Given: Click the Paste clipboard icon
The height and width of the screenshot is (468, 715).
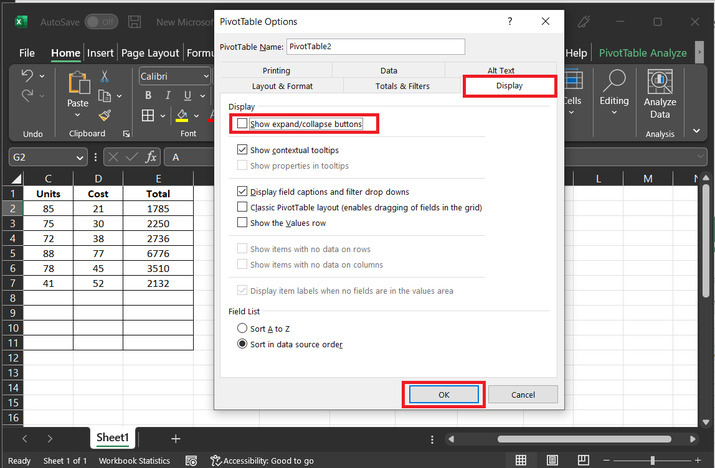Looking at the screenshot, I should [x=78, y=90].
